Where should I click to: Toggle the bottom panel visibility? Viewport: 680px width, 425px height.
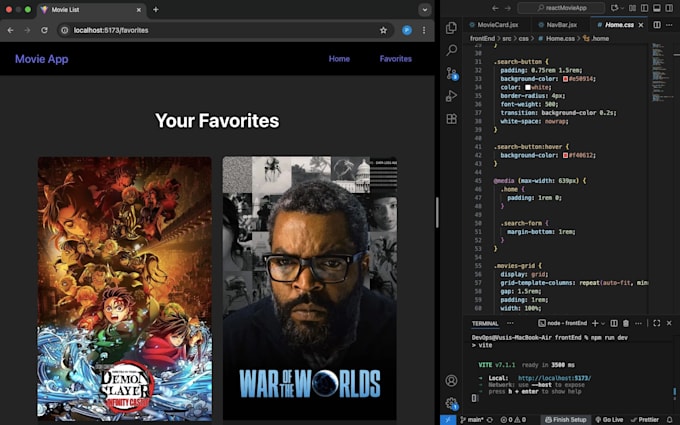657,8
